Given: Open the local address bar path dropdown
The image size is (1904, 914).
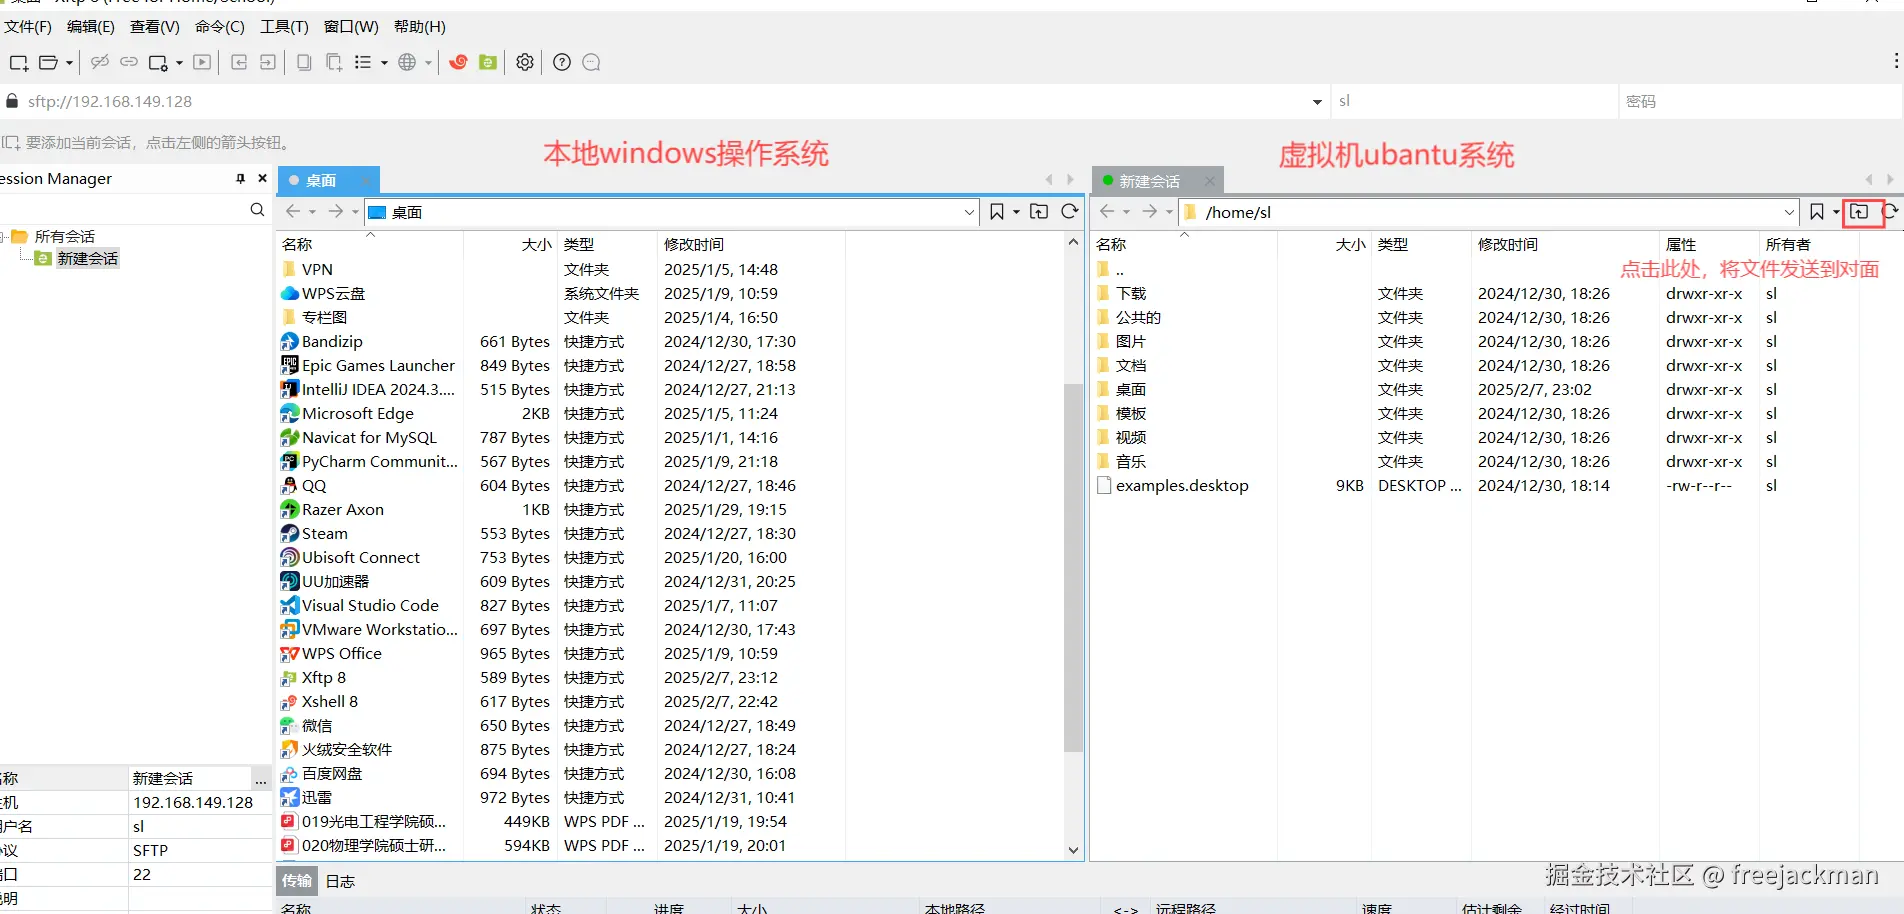Looking at the screenshot, I should (x=967, y=212).
